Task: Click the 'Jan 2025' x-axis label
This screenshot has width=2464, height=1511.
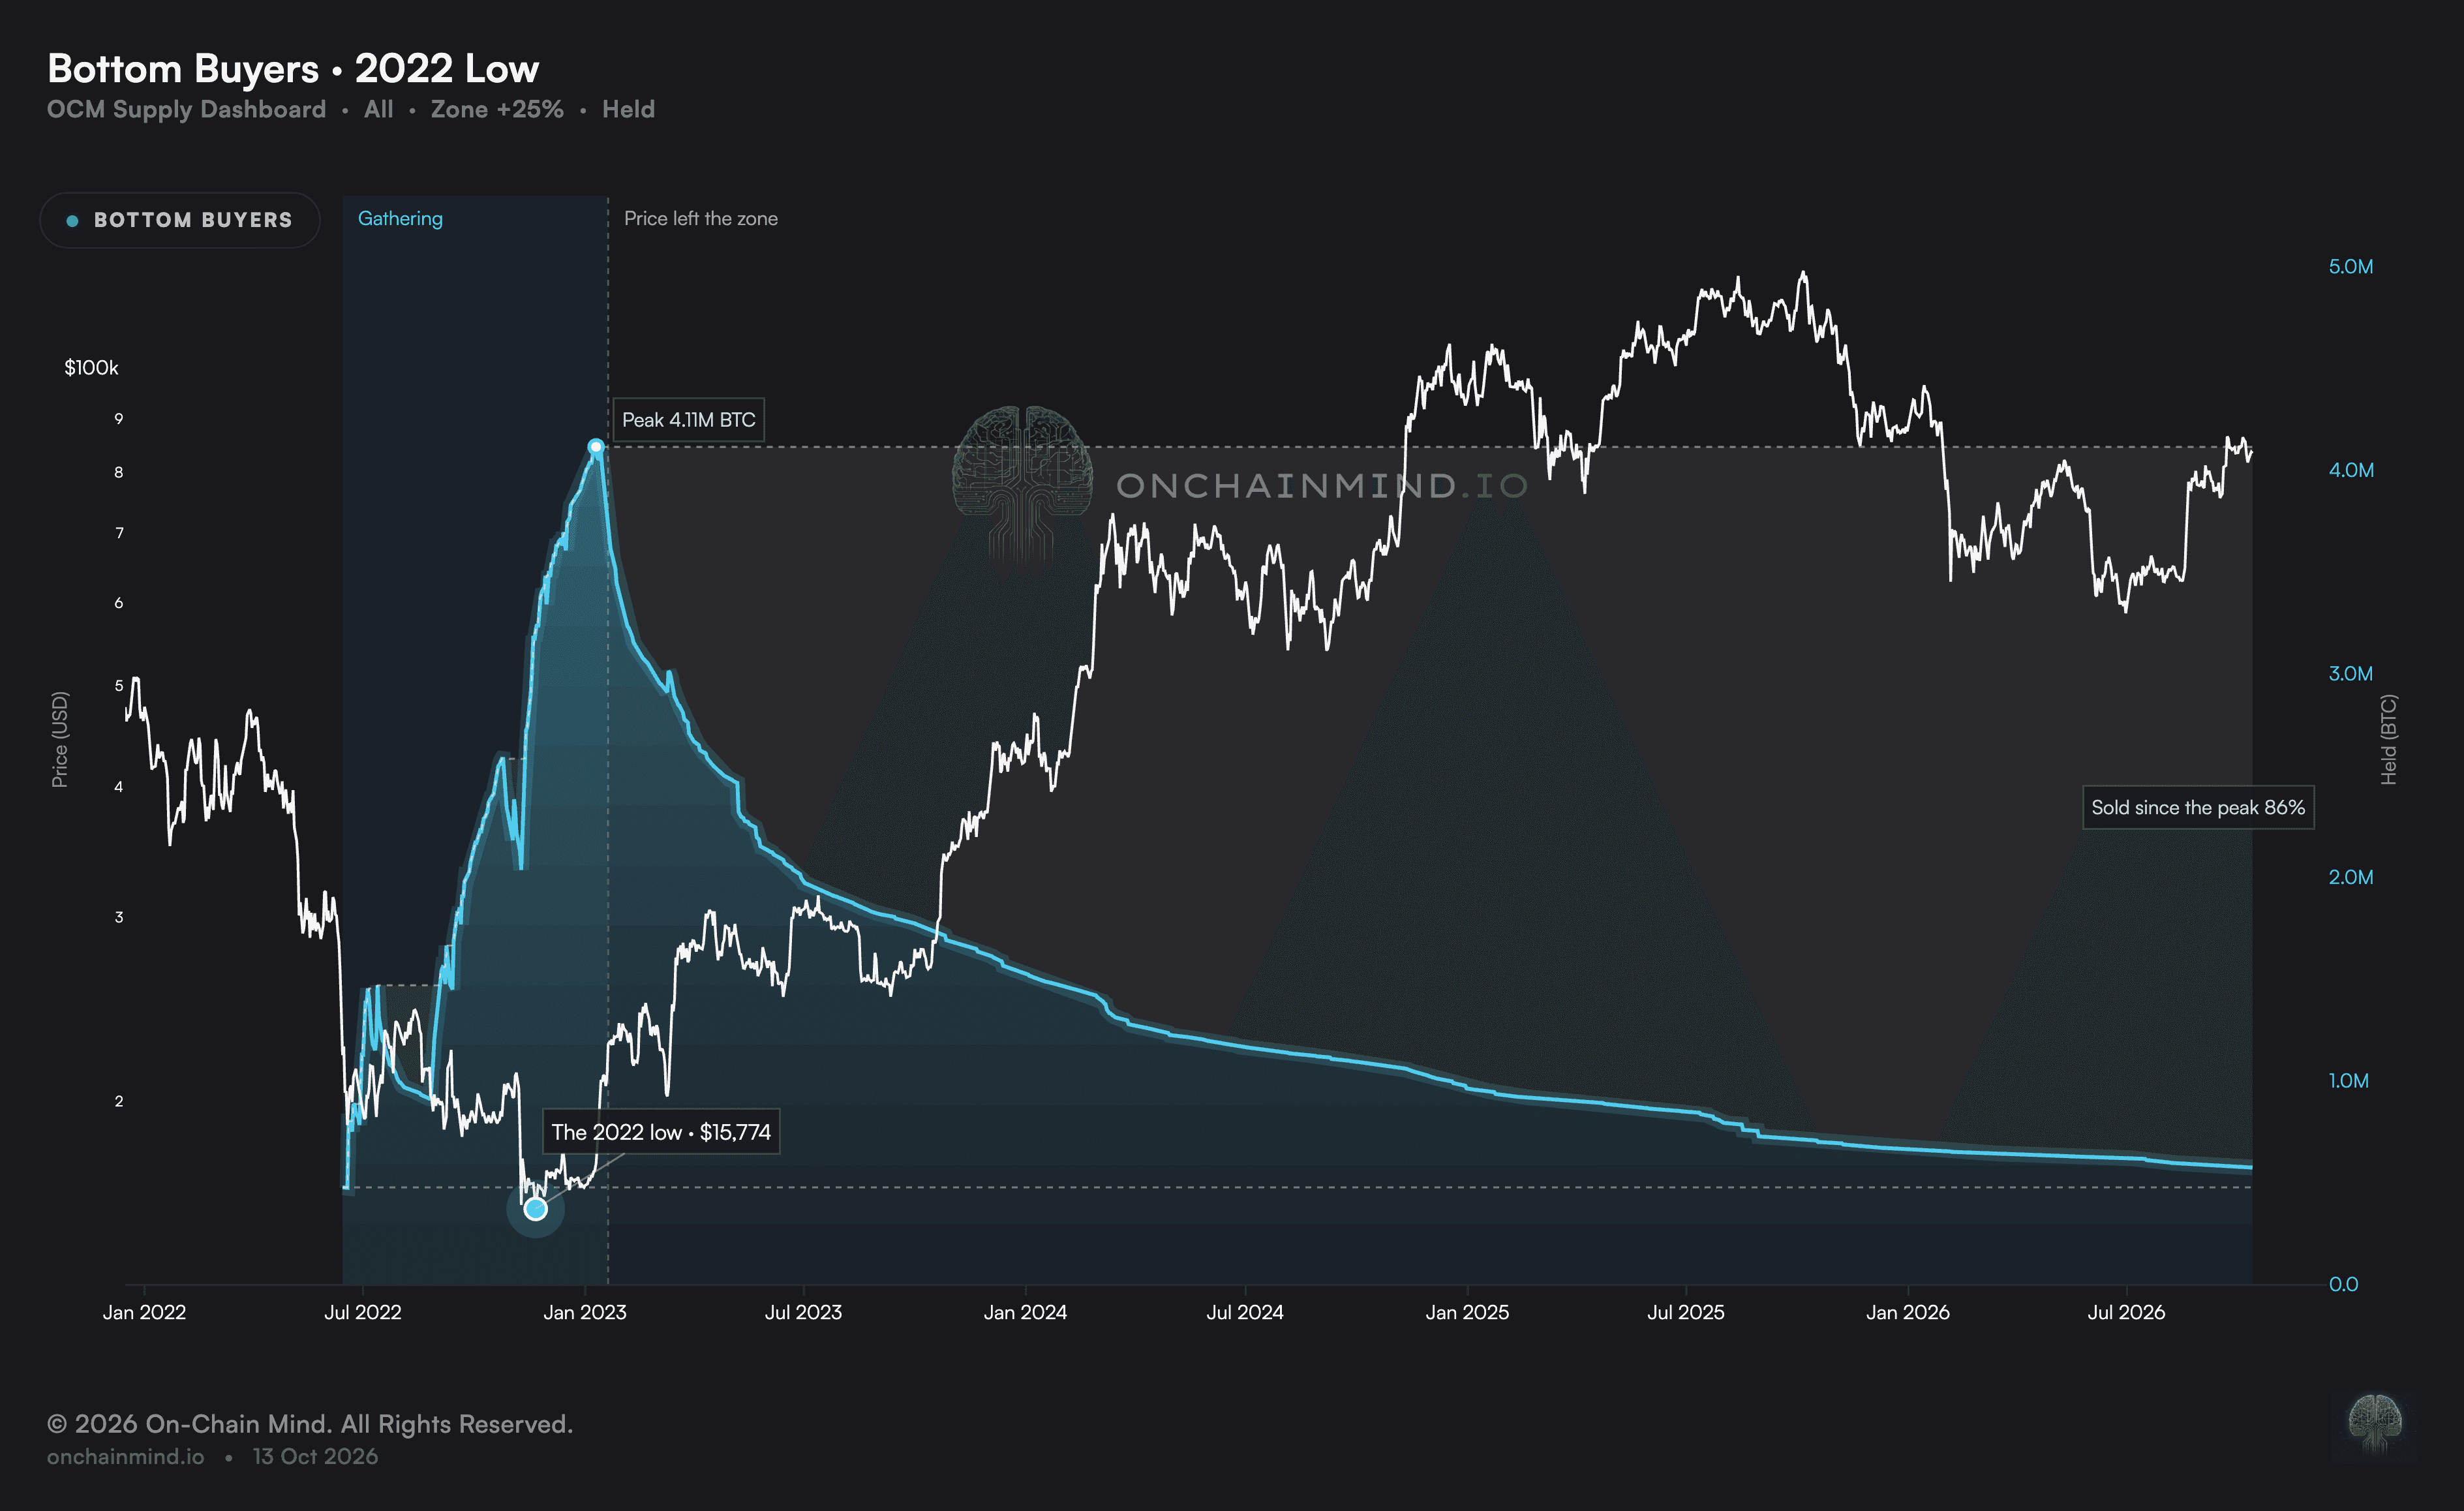Action: point(1467,1312)
